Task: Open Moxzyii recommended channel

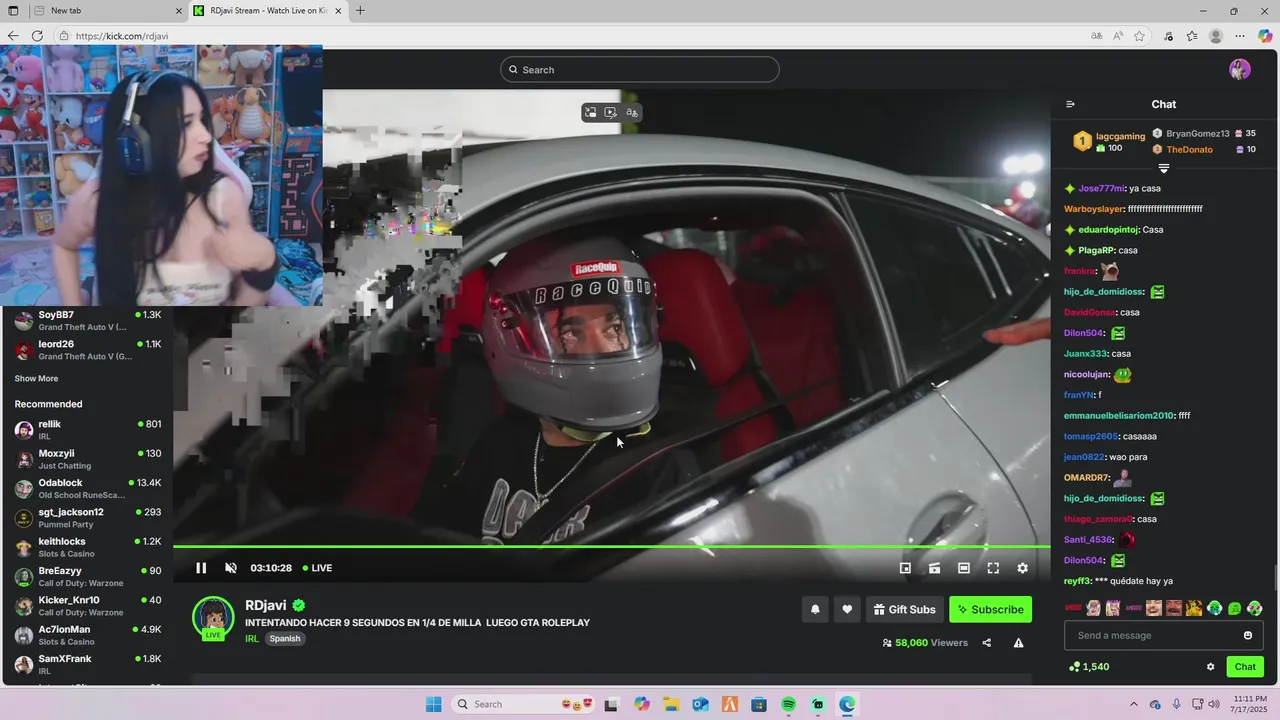Action: pyautogui.click(x=88, y=459)
